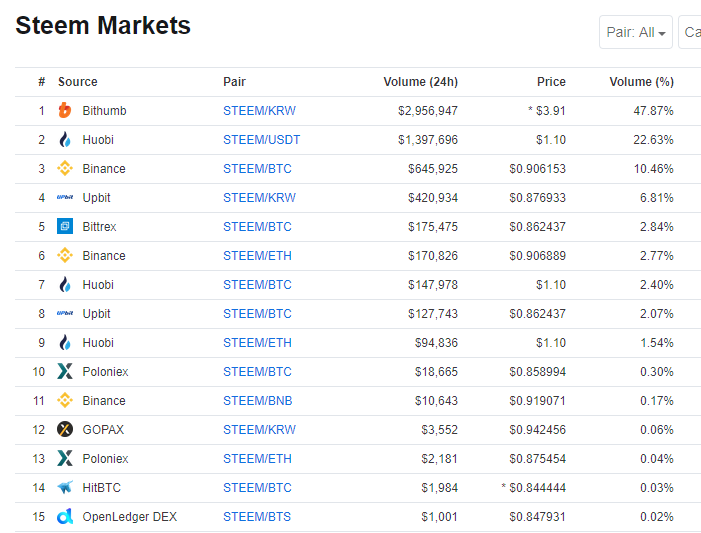Screen dimensions: 701x533
Task: Click the $0.906153 price value
Action: (537, 169)
